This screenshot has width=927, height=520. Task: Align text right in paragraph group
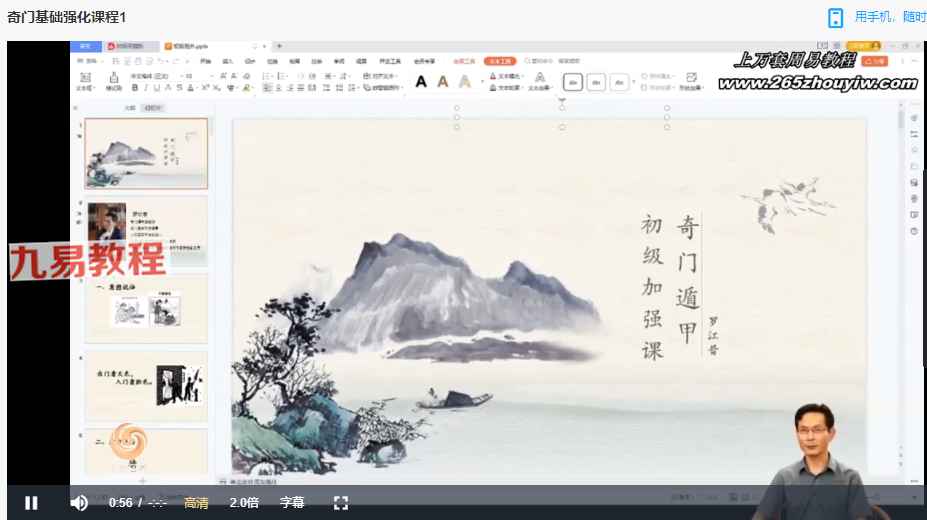(290, 87)
